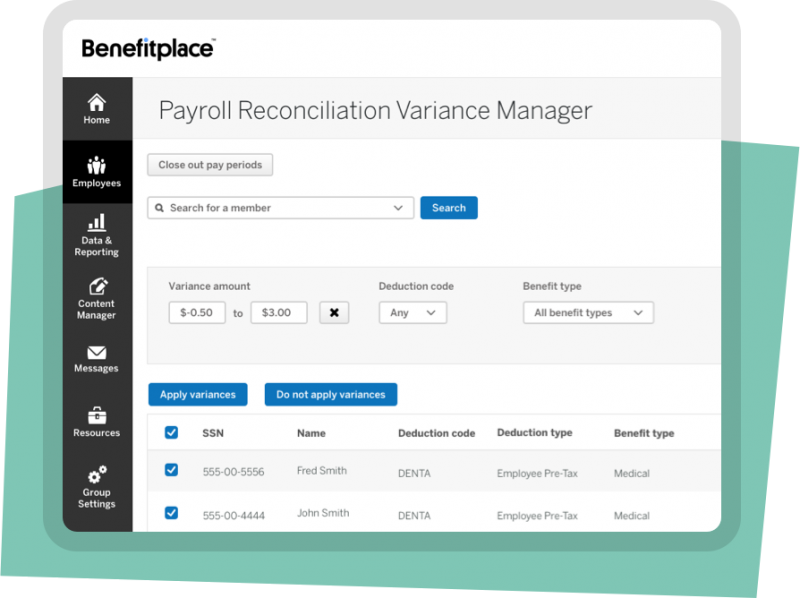The height and width of the screenshot is (598, 800).
Task: Click Do not apply variances button
Action: tap(331, 394)
